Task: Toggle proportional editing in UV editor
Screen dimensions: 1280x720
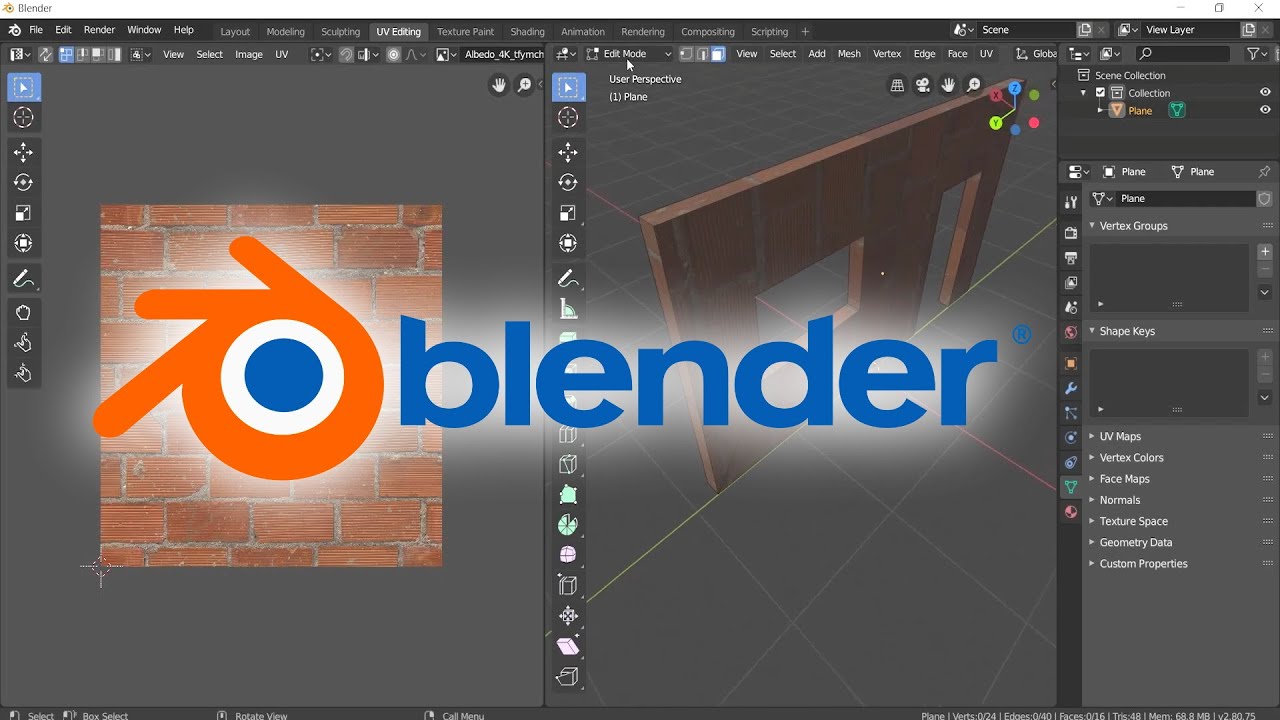Action: [394, 54]
